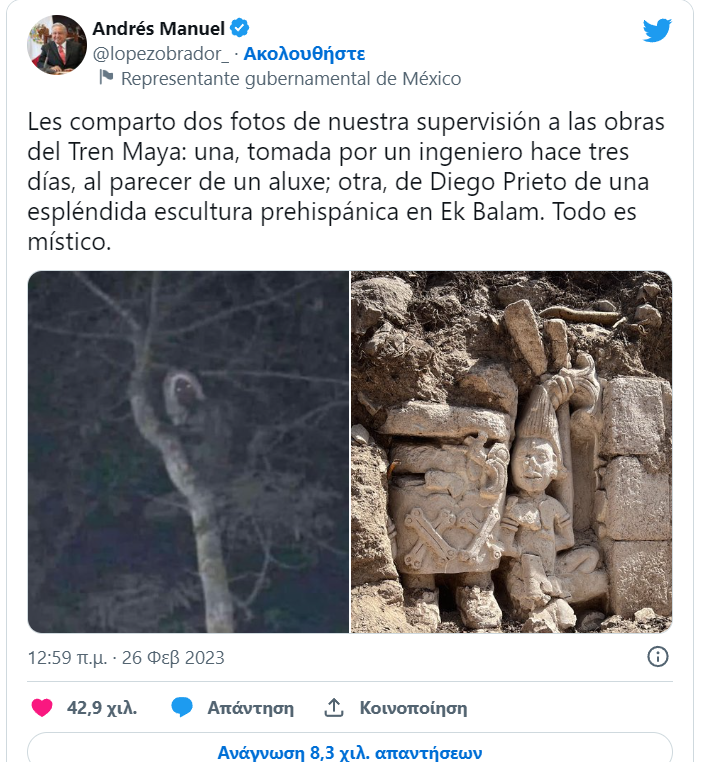Click the share upload arrow icon
This screenshot has height=762, width=712.
[x=334, y=708]
